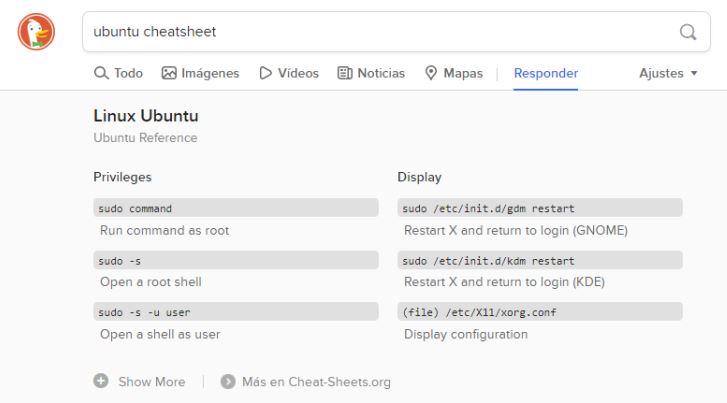Switch to the Vídeos tab
Viewport: 727px width, 403px height.
289,73
